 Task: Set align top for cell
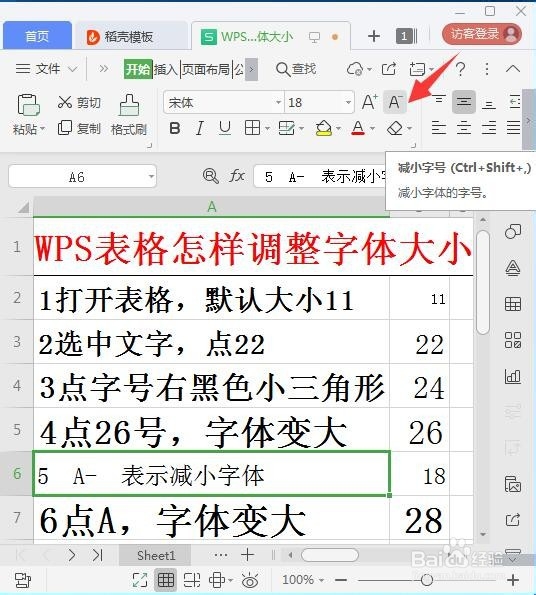point(439,102)
